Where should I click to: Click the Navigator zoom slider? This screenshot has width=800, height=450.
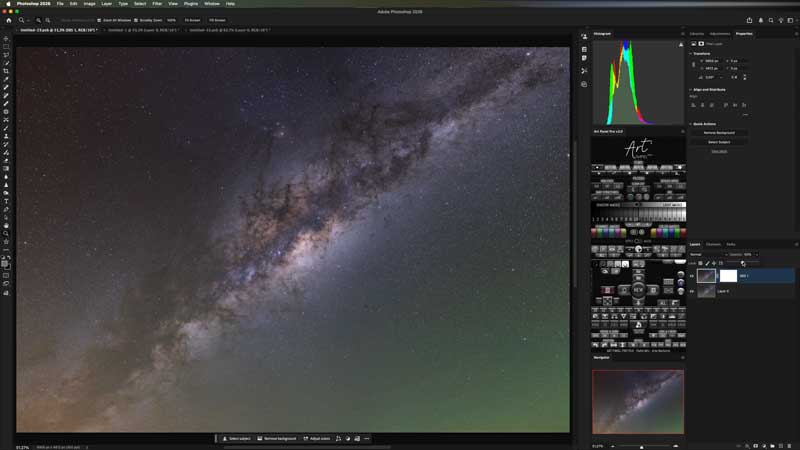click(x=640, y=445)
